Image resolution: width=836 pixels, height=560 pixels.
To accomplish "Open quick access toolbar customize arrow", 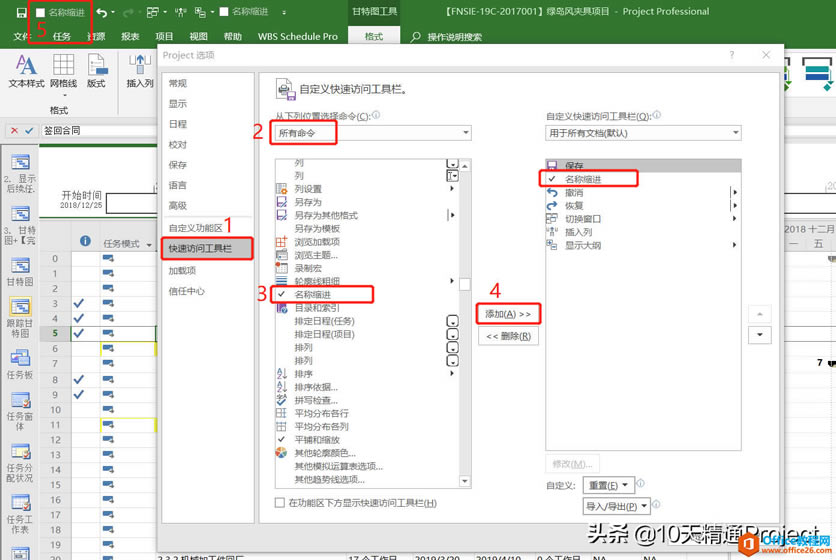I will pyautogui.click(x=284, y=12).
